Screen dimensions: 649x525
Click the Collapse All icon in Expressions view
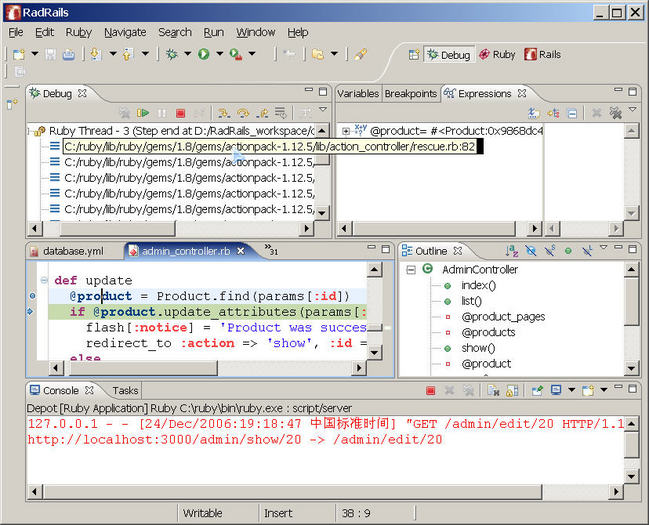click(572, 113)
